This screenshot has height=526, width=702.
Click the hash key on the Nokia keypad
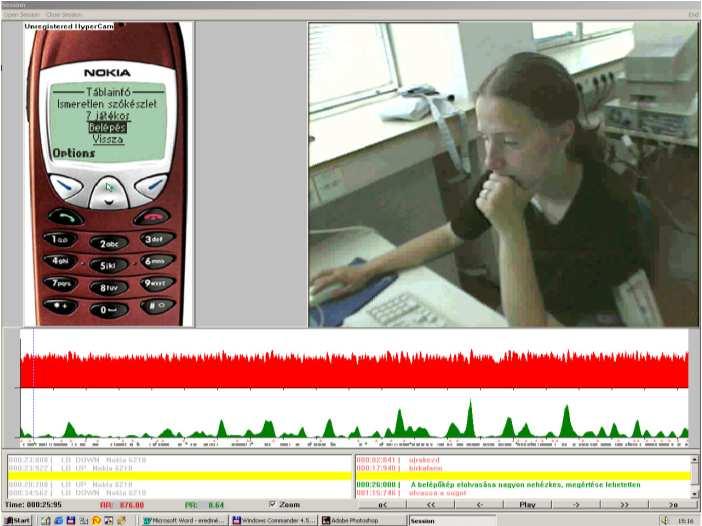click(157, 306)
